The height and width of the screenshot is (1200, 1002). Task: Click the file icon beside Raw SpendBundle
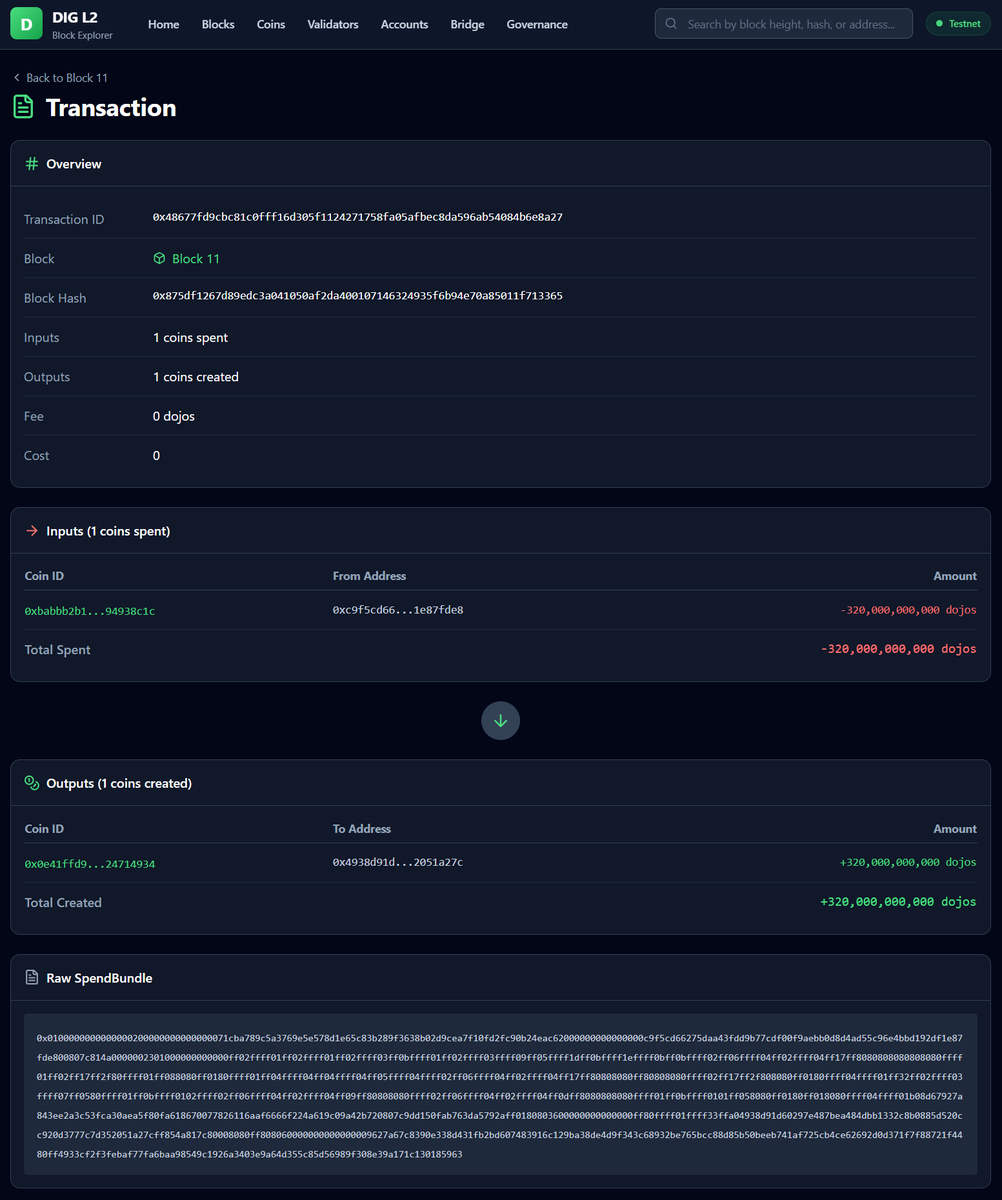click(32, 978)
